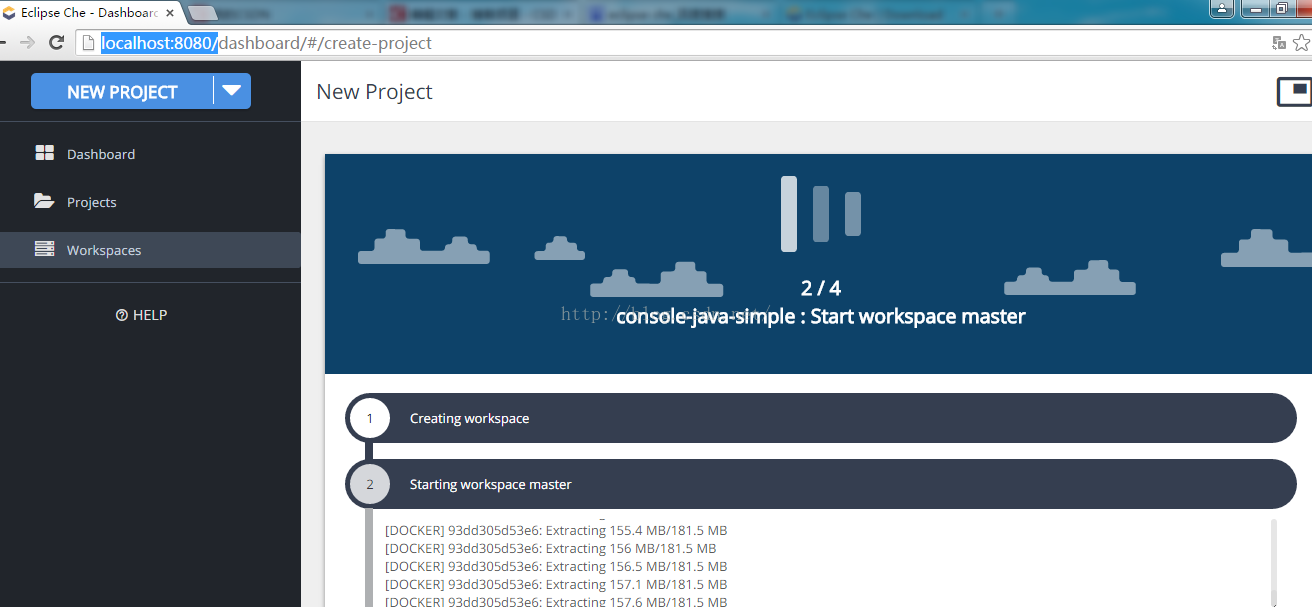Click the 2 / 4 progress text
Viewport: 1312px width, 607px height.
[821, 288]
